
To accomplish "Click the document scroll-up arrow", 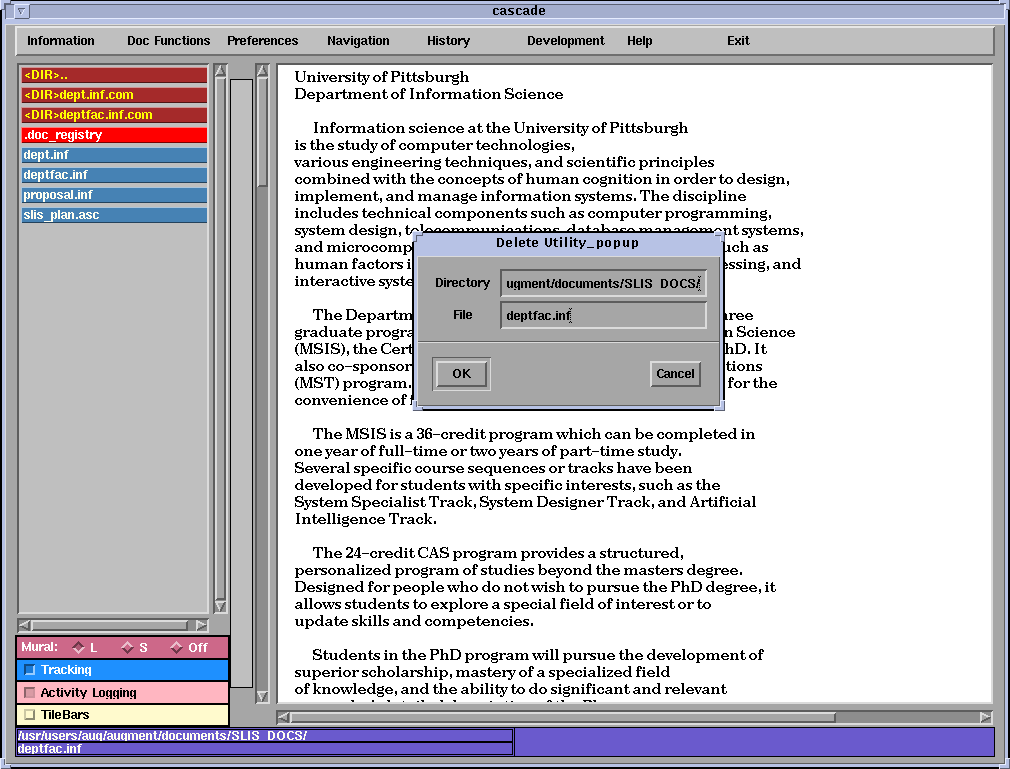I will tap(262, 70).
